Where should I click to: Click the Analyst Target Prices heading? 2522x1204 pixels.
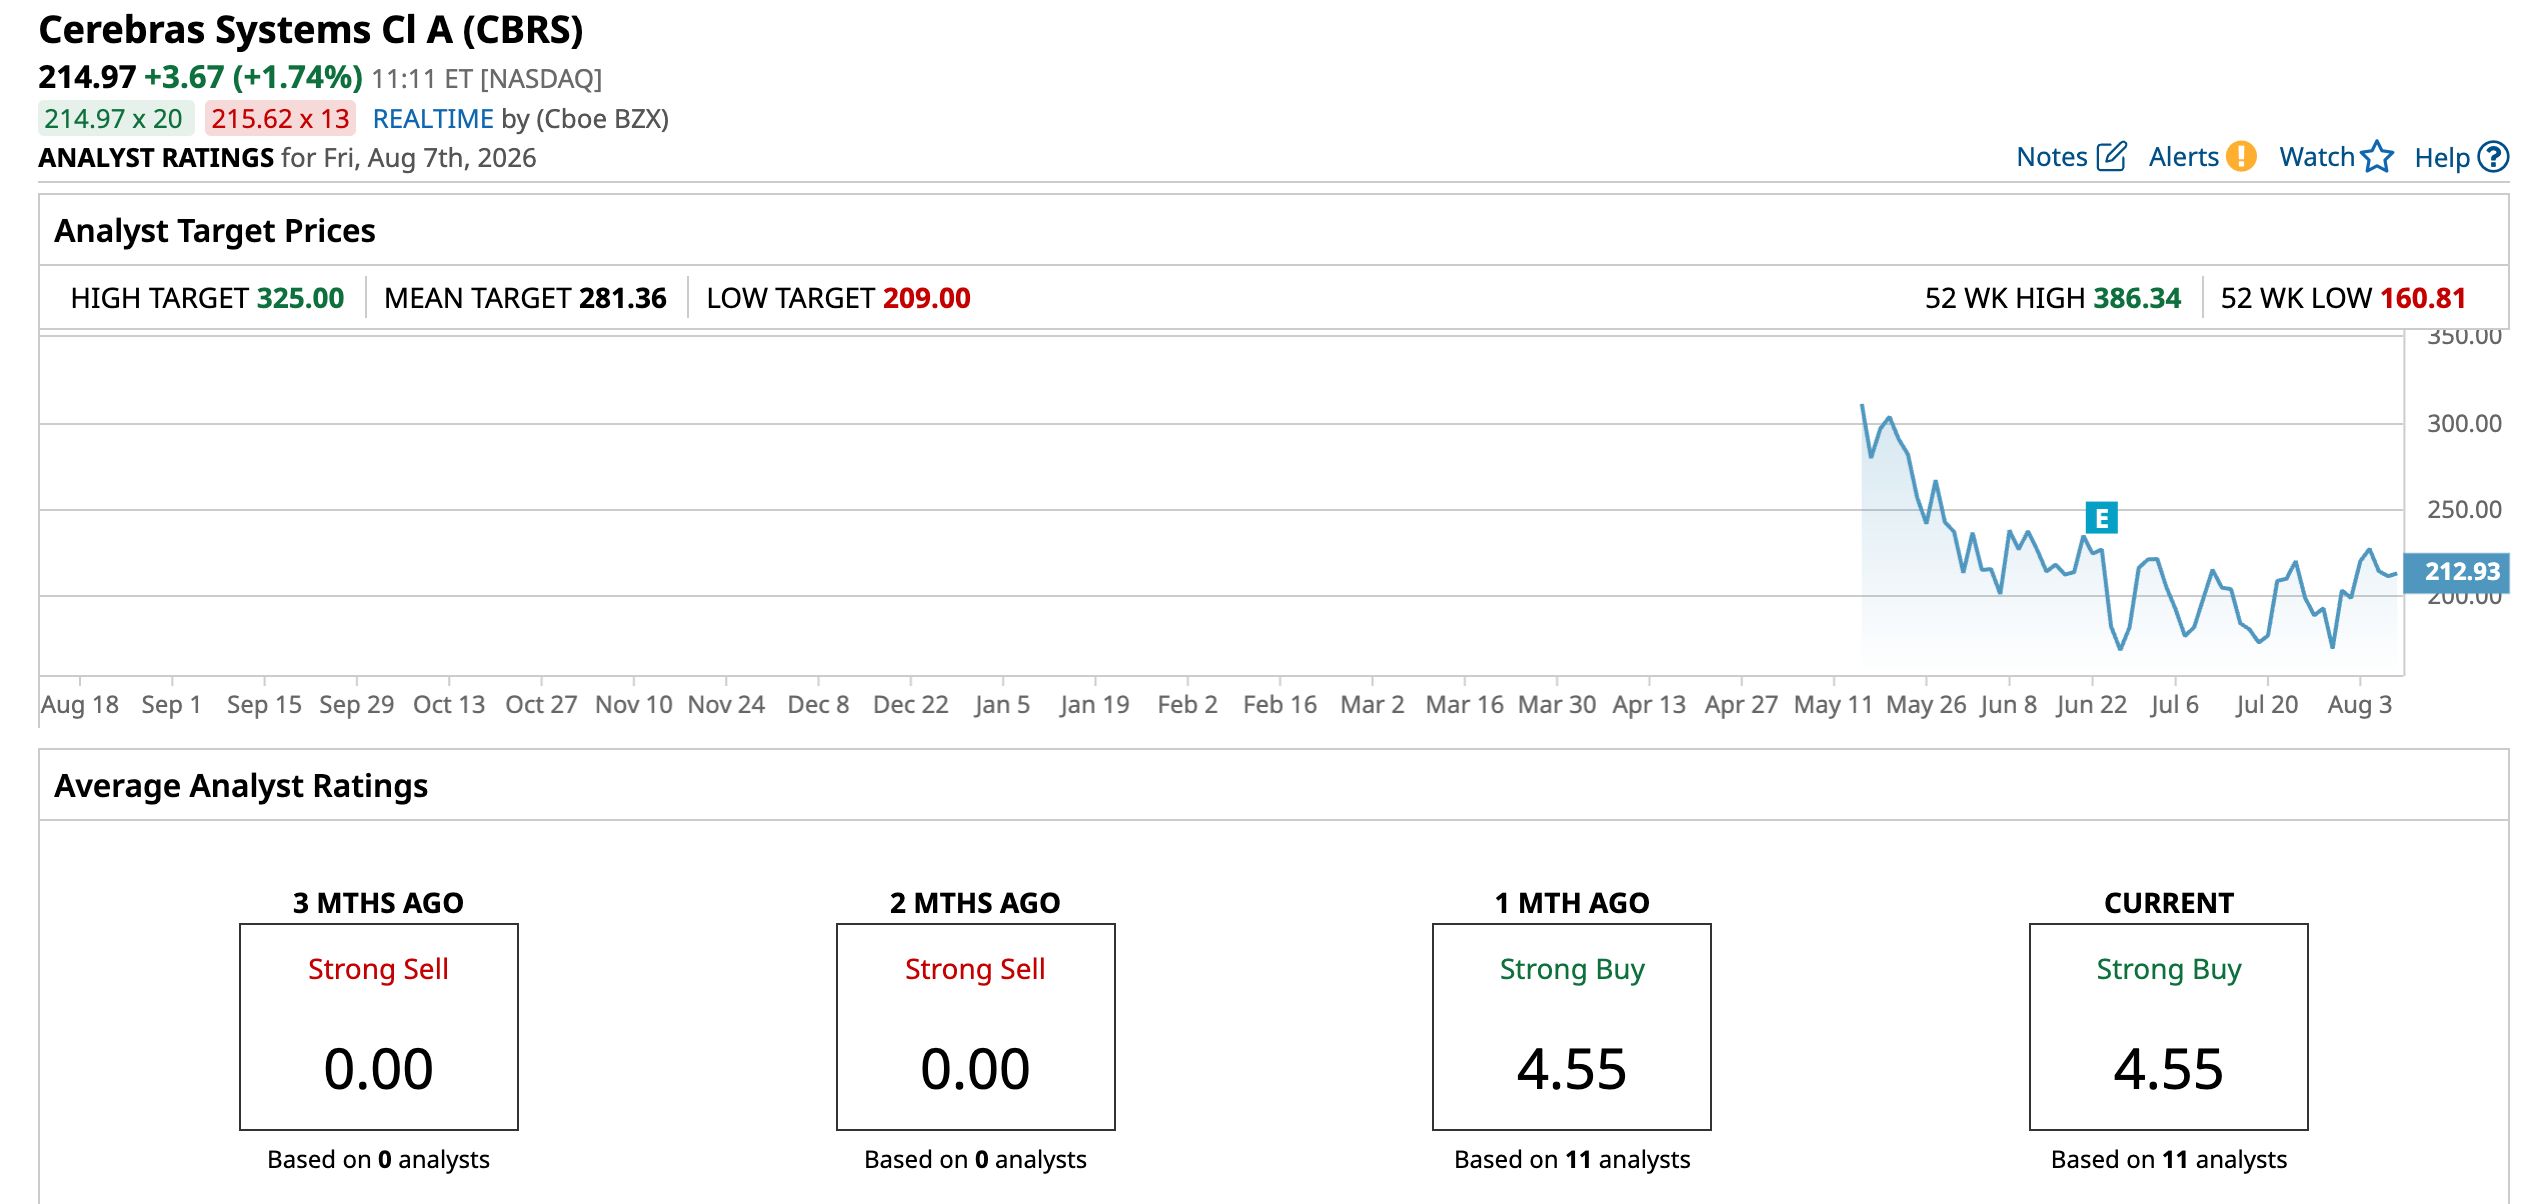click(215, 231)
